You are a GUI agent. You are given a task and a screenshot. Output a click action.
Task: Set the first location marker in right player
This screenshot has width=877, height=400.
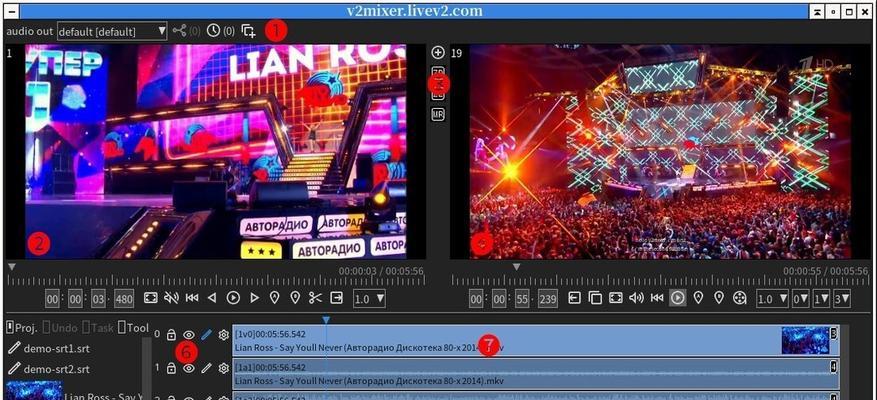click(698, 298)
